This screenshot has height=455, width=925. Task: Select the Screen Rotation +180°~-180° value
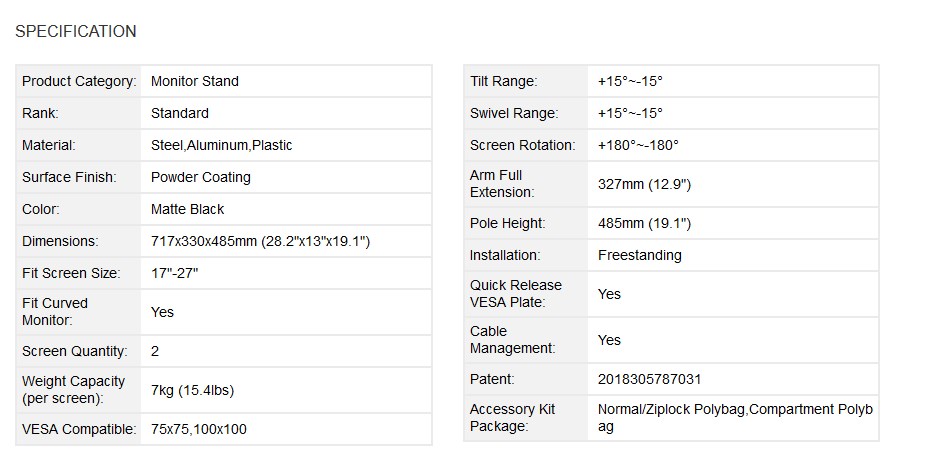(638, 145)
